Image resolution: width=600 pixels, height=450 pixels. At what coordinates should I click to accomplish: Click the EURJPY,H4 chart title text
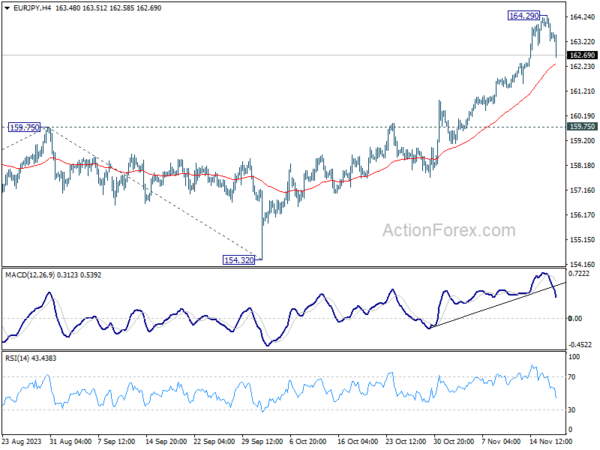click(x=32, y=8)
